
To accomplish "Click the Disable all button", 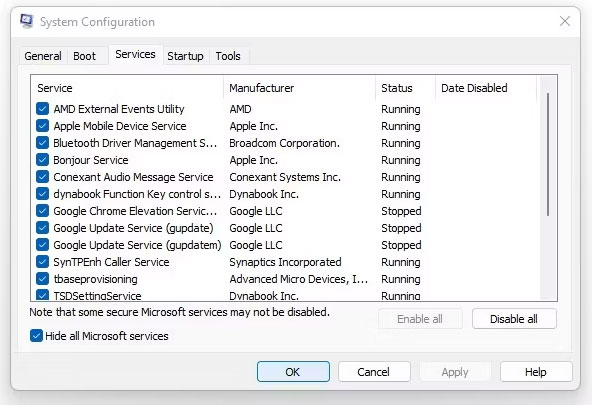I will pos(514,319).
